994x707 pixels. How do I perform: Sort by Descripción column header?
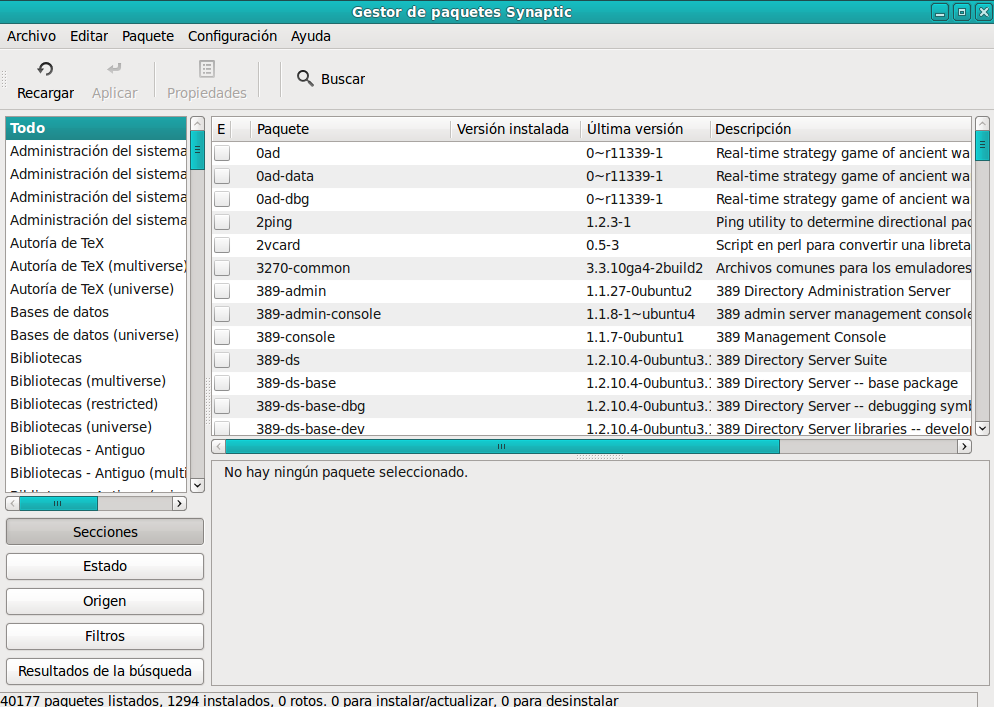pos(841,129)
